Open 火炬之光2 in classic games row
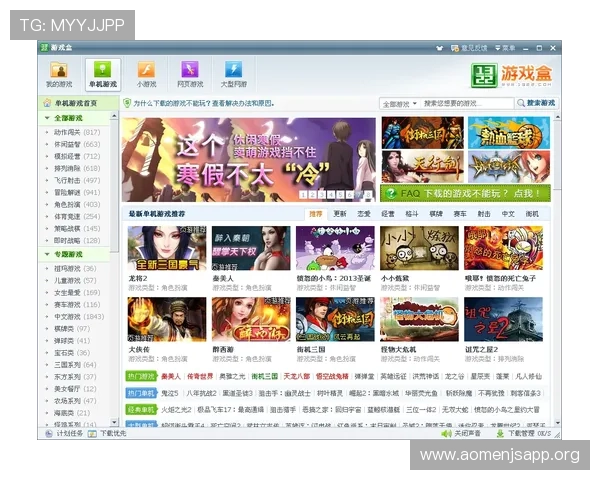The image size is (600, 480). pos(176,410)
